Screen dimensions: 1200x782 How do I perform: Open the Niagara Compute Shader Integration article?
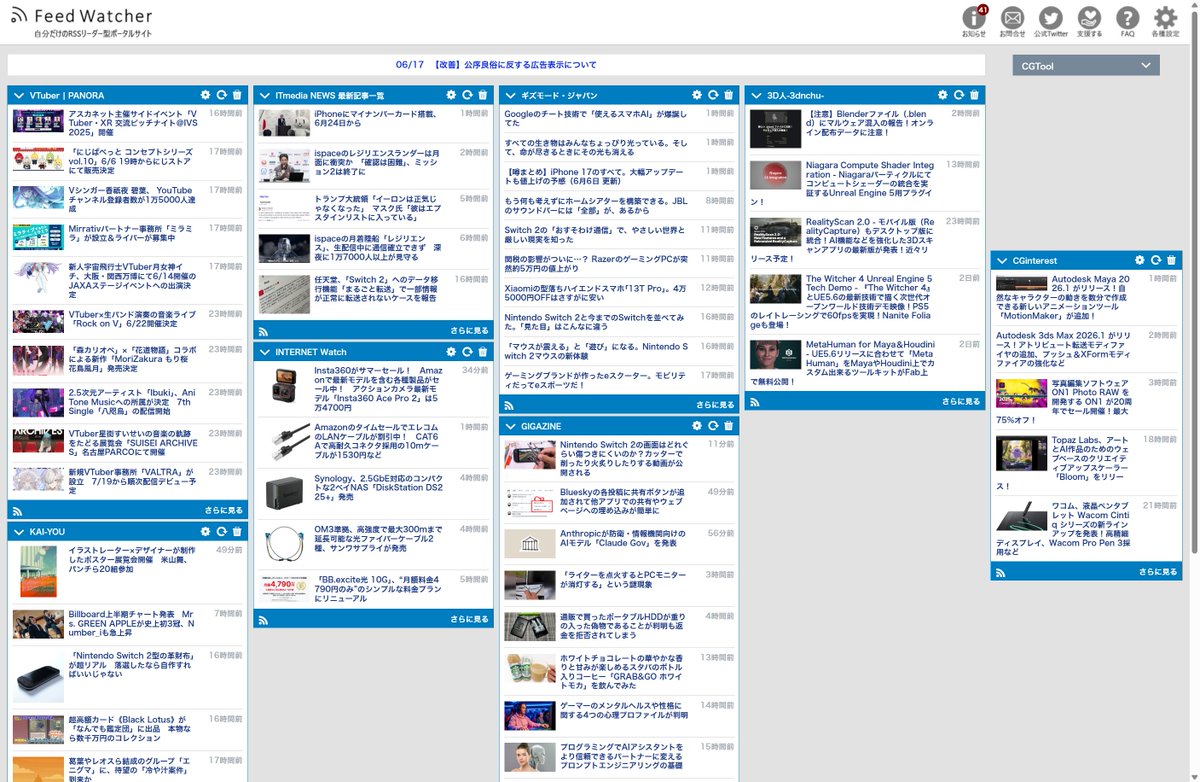coord(868,181)
